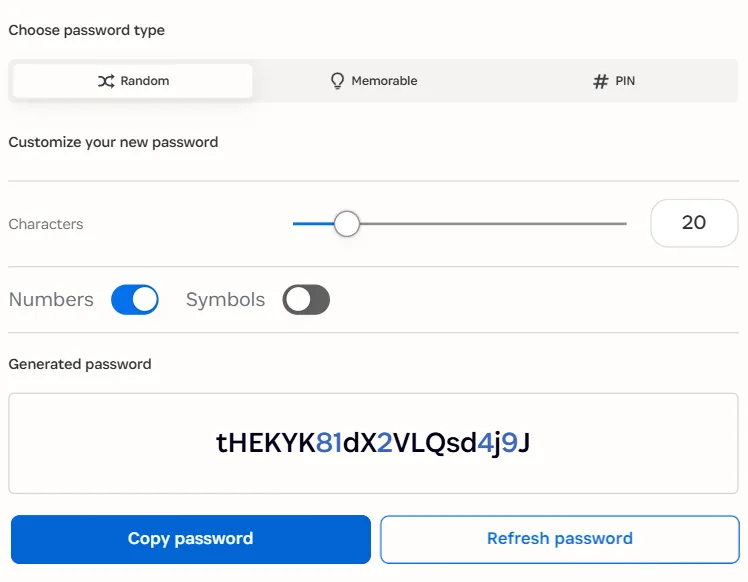Click the Characters slider handle
The width and height of the screenshot is (748, 582).
(346, 224)
